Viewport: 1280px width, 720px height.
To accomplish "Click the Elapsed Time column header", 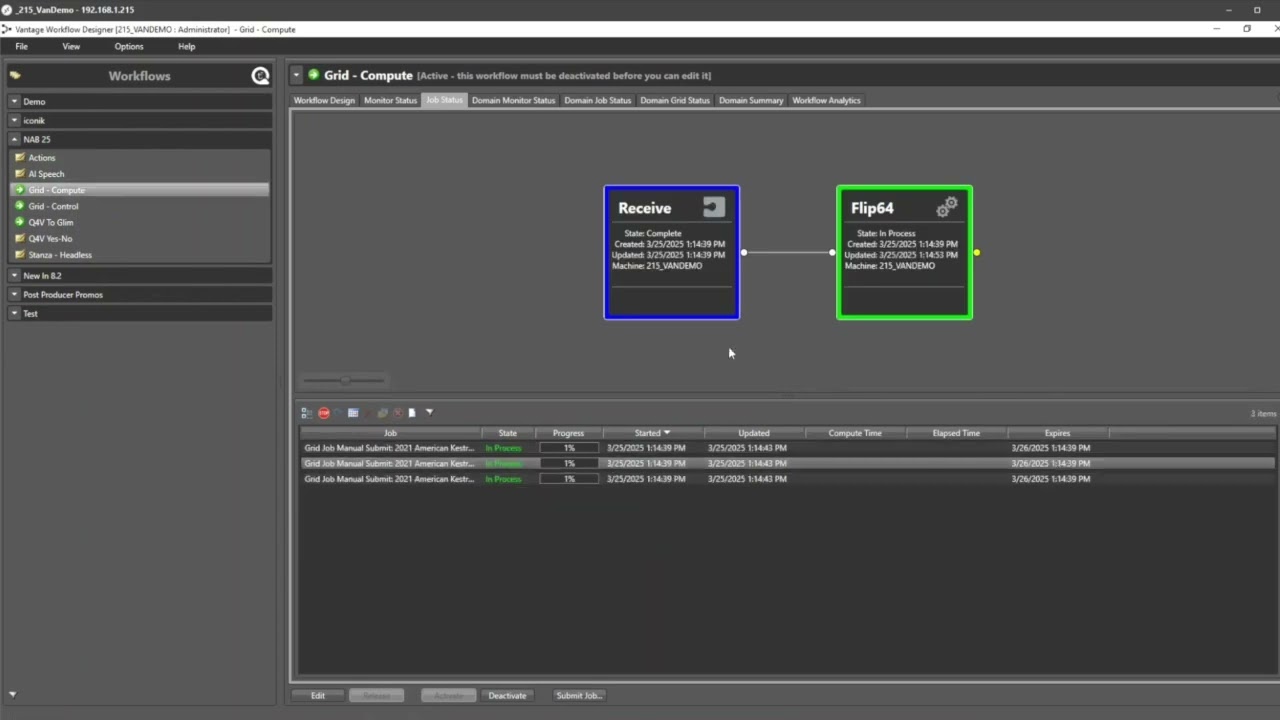I will point(956,433).
